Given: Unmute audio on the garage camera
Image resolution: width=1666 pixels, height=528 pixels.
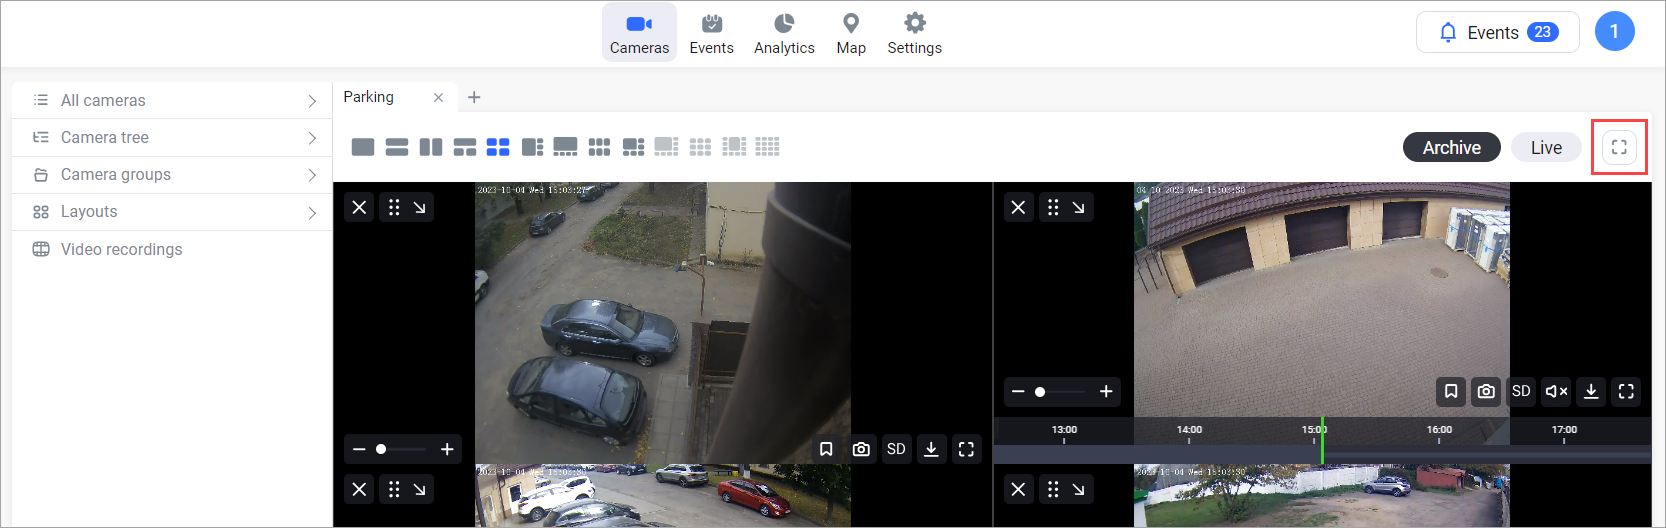Looking at the screenshot, I should [1556, 391].
